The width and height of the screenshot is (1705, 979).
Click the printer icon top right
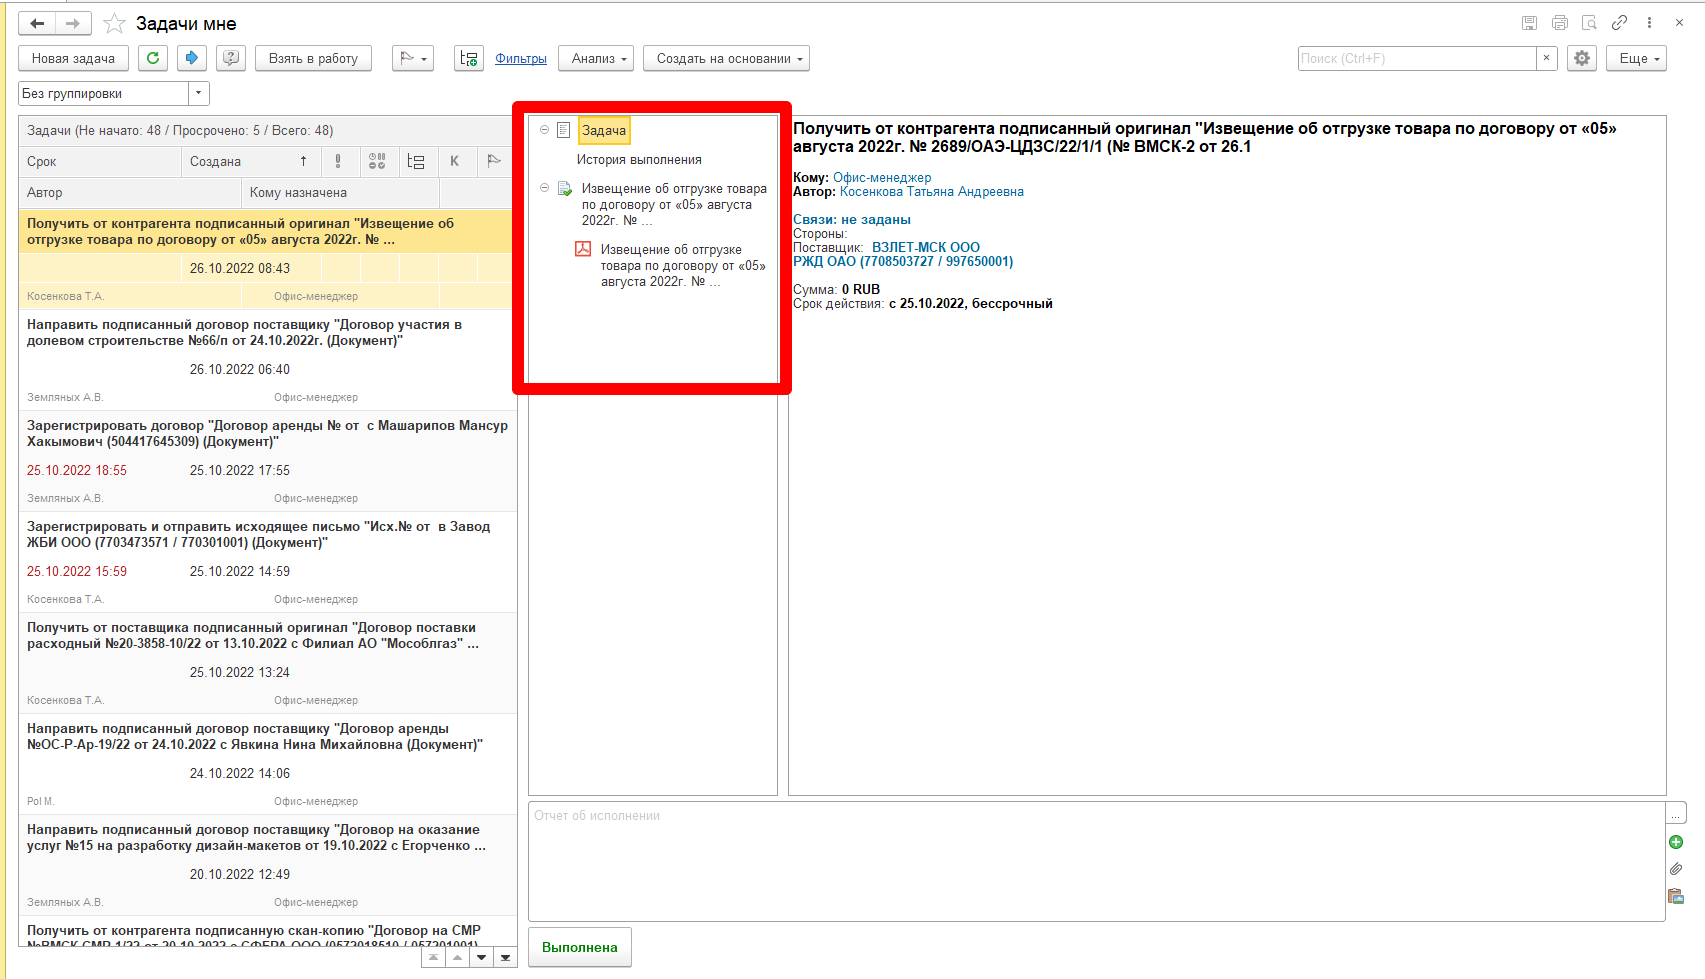click(1560, 23)
